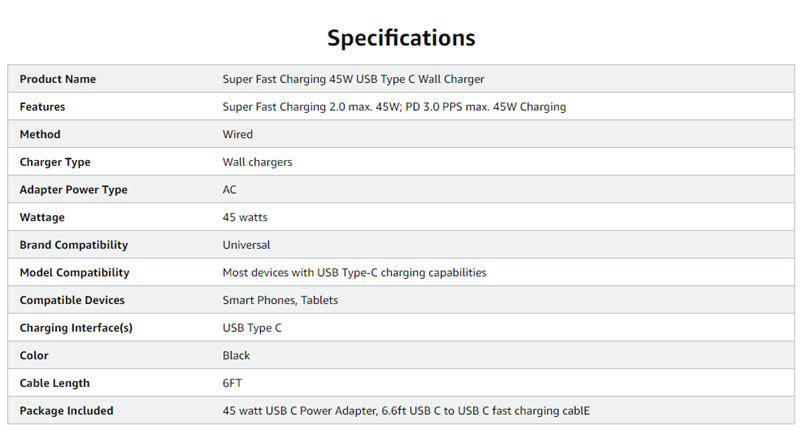
Task: Click the PD 3.0 PPS features text
Action: (x=486, y=107)
